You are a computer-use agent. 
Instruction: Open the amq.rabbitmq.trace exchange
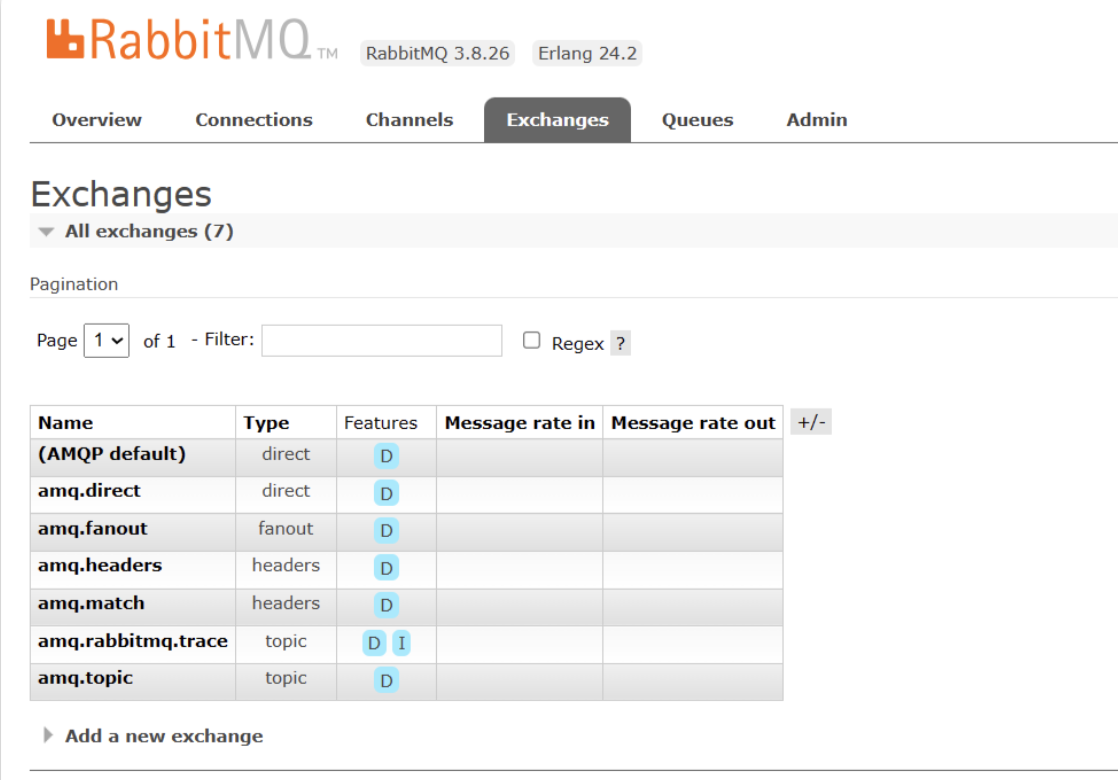click(133, 641)
